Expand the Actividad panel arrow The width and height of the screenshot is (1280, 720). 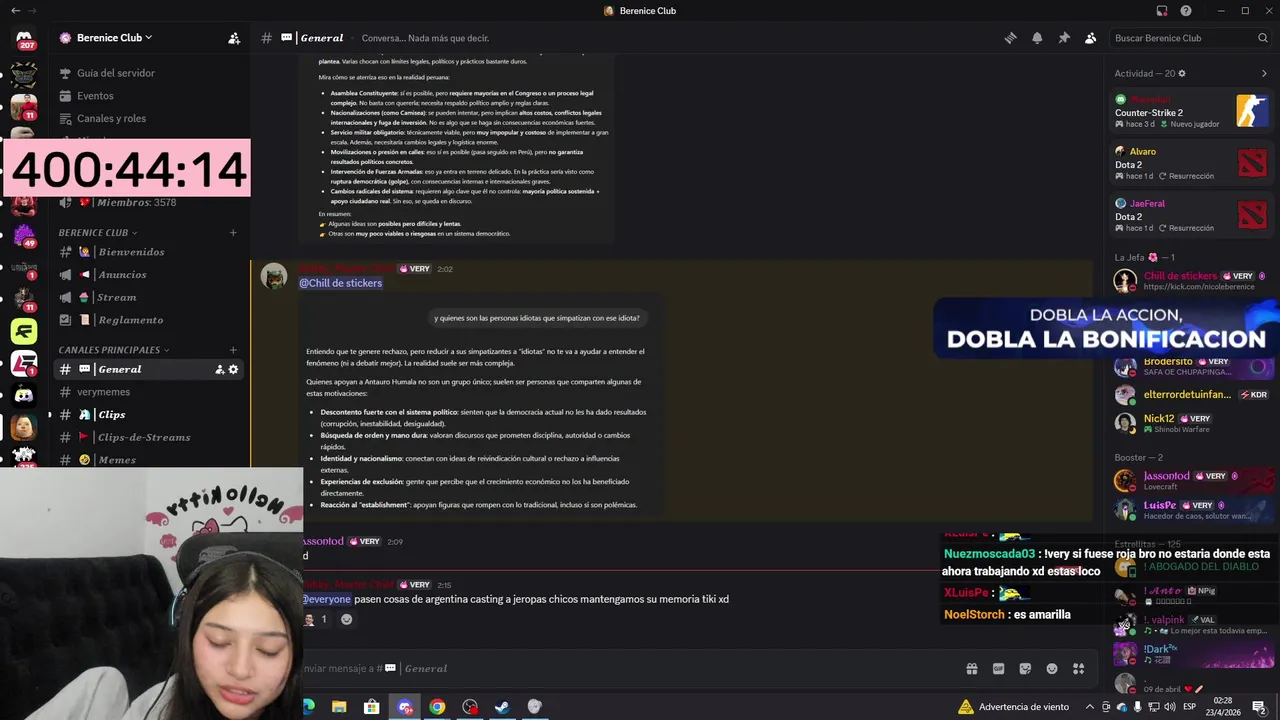pos(1264,73)
